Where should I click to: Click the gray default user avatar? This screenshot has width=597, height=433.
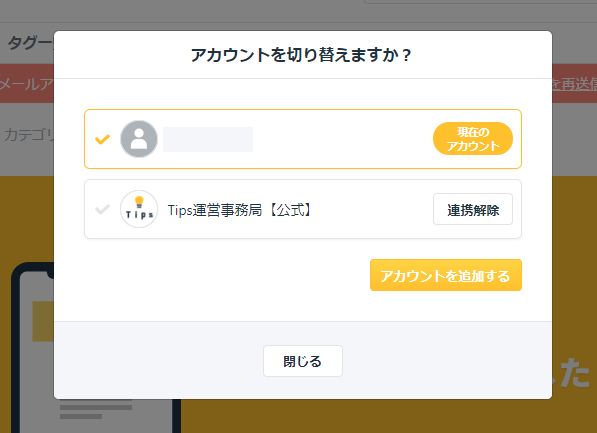click(x=139, y=139)
